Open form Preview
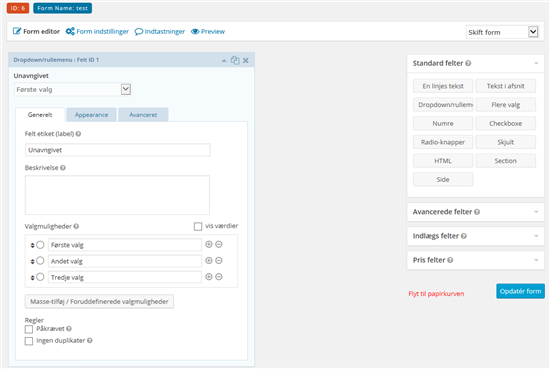 [208, 32]
